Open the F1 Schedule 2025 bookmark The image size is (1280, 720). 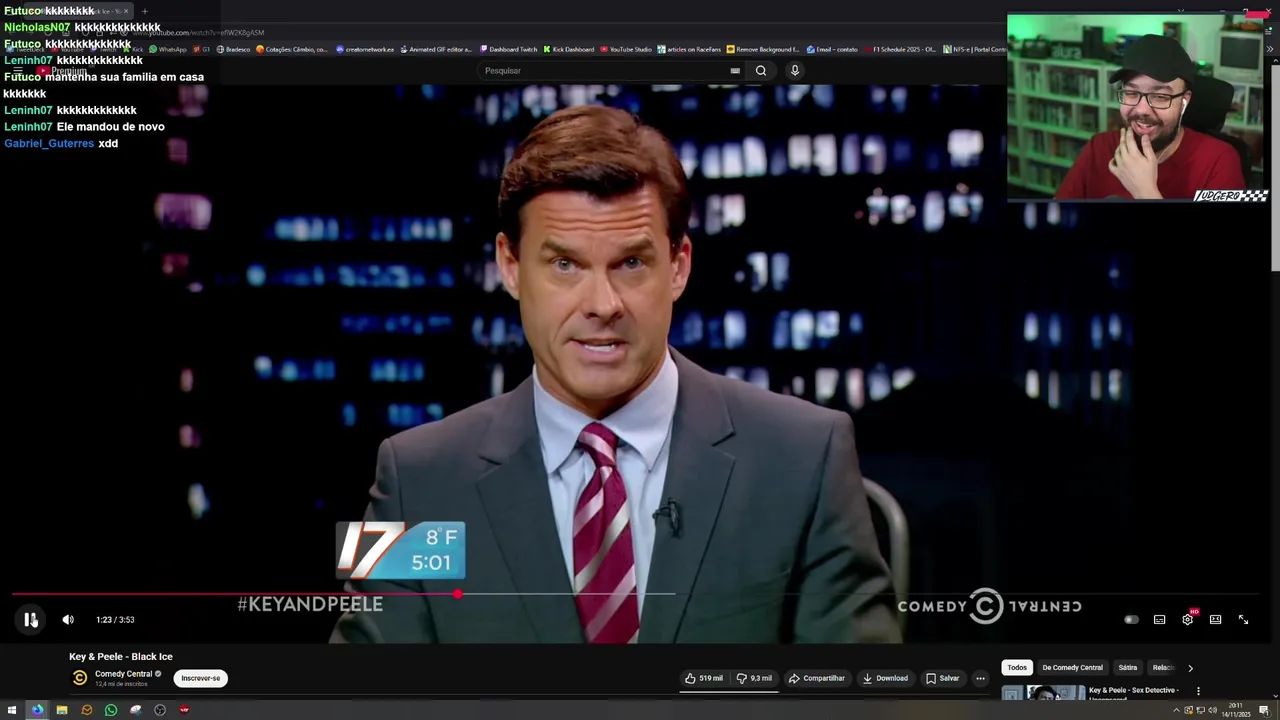899,49
